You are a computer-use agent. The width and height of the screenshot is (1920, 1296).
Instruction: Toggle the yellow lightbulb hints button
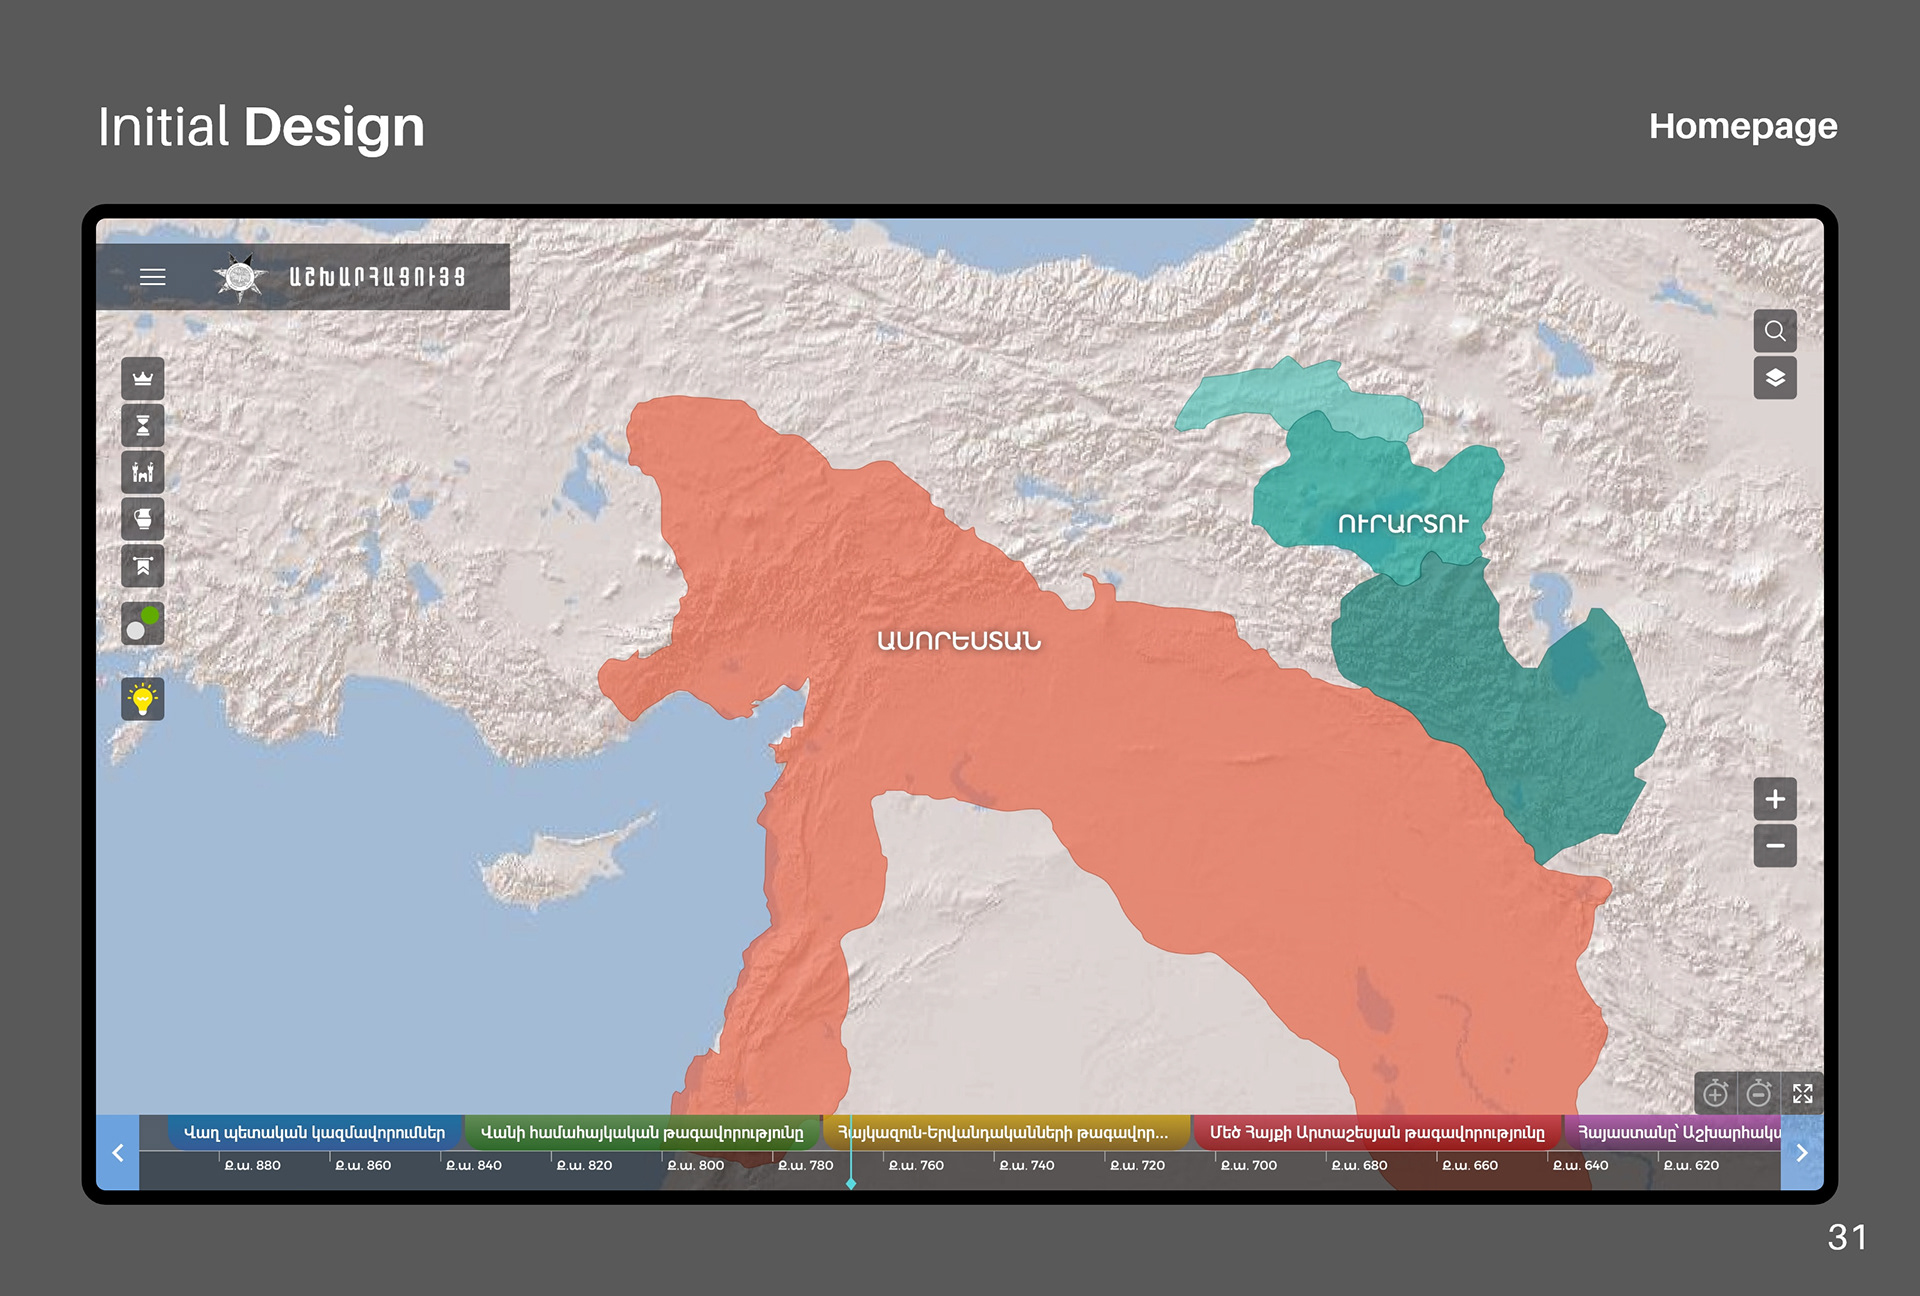(x=143, y=699)
